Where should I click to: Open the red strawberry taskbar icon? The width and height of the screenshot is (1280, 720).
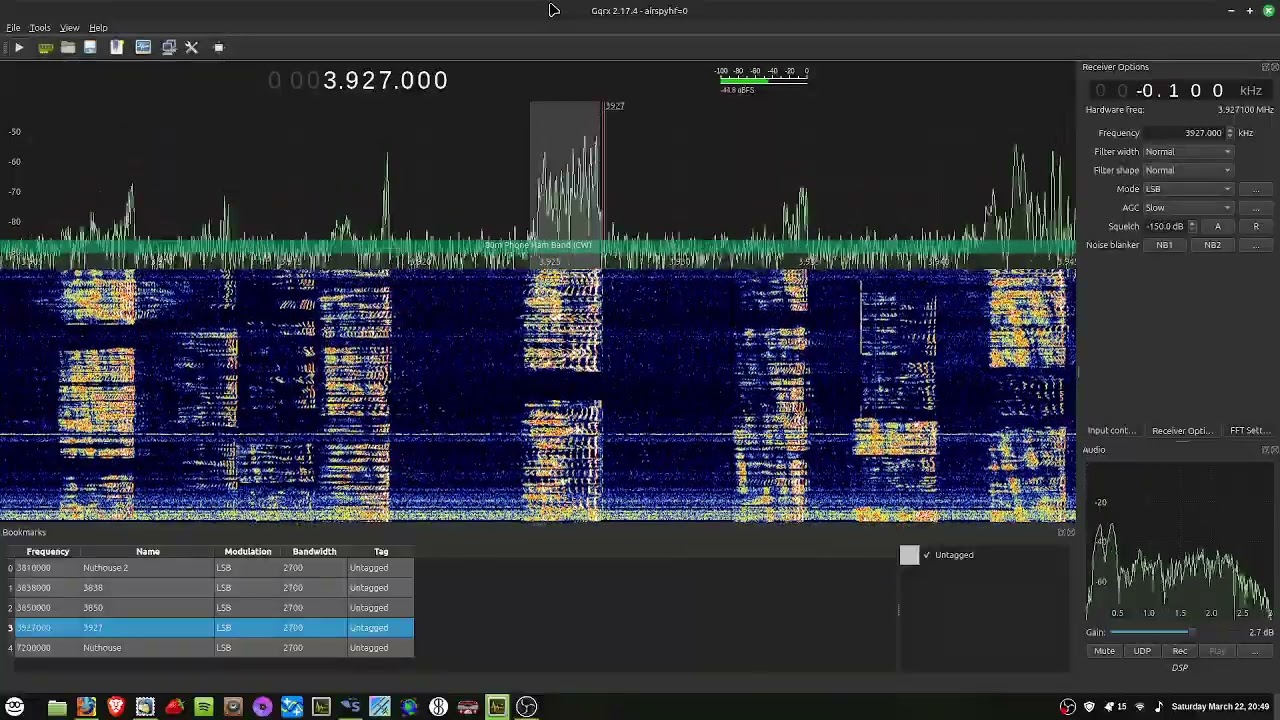tap(175, 707)
